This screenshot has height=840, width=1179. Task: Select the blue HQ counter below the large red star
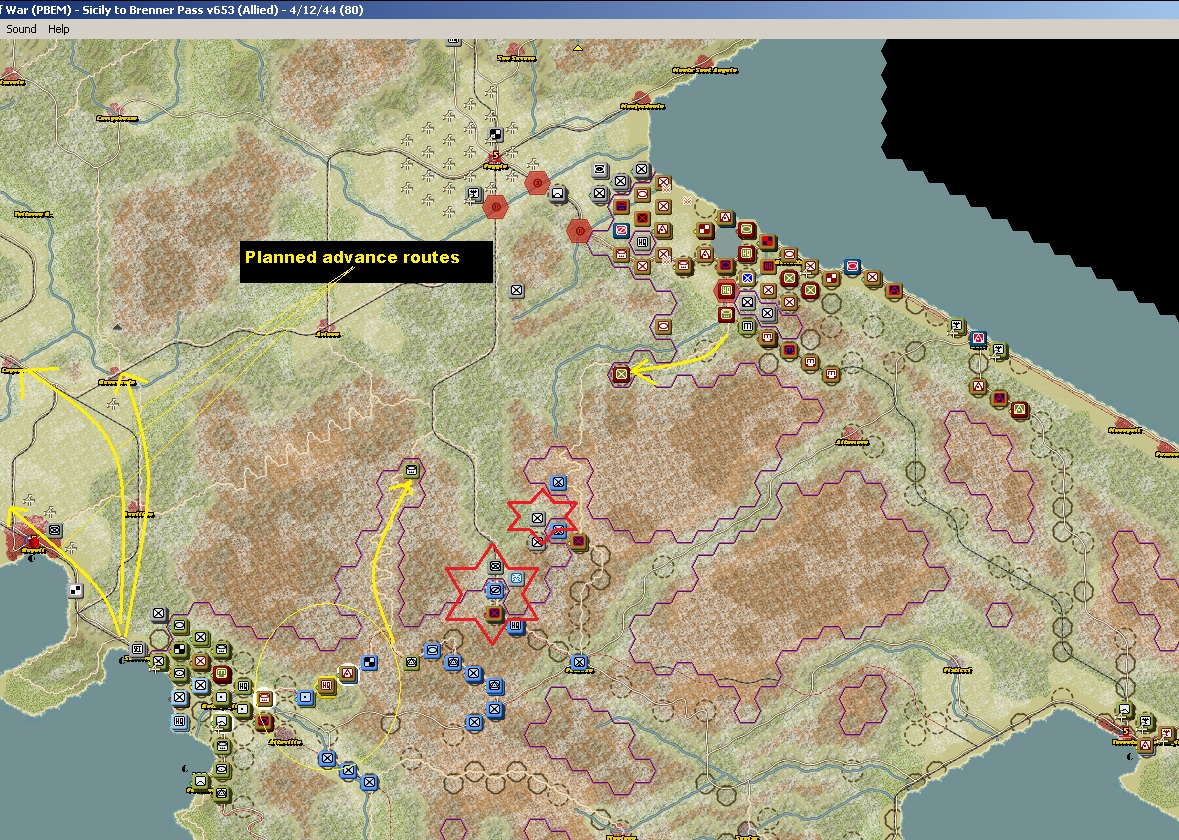tap(516, 625)
